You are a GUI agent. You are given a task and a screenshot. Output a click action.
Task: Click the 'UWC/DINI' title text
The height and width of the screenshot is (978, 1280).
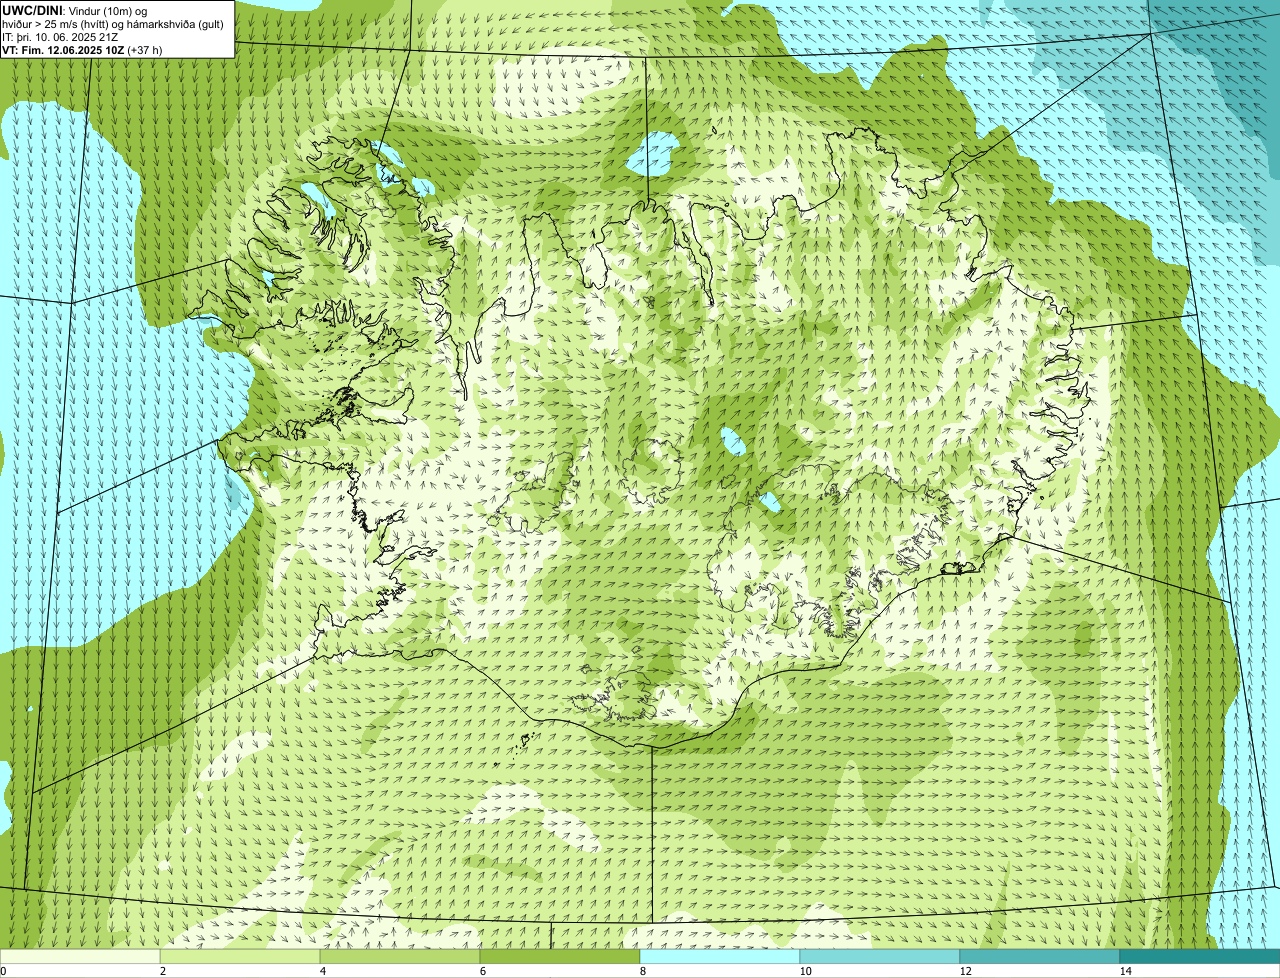click(32, 10)
